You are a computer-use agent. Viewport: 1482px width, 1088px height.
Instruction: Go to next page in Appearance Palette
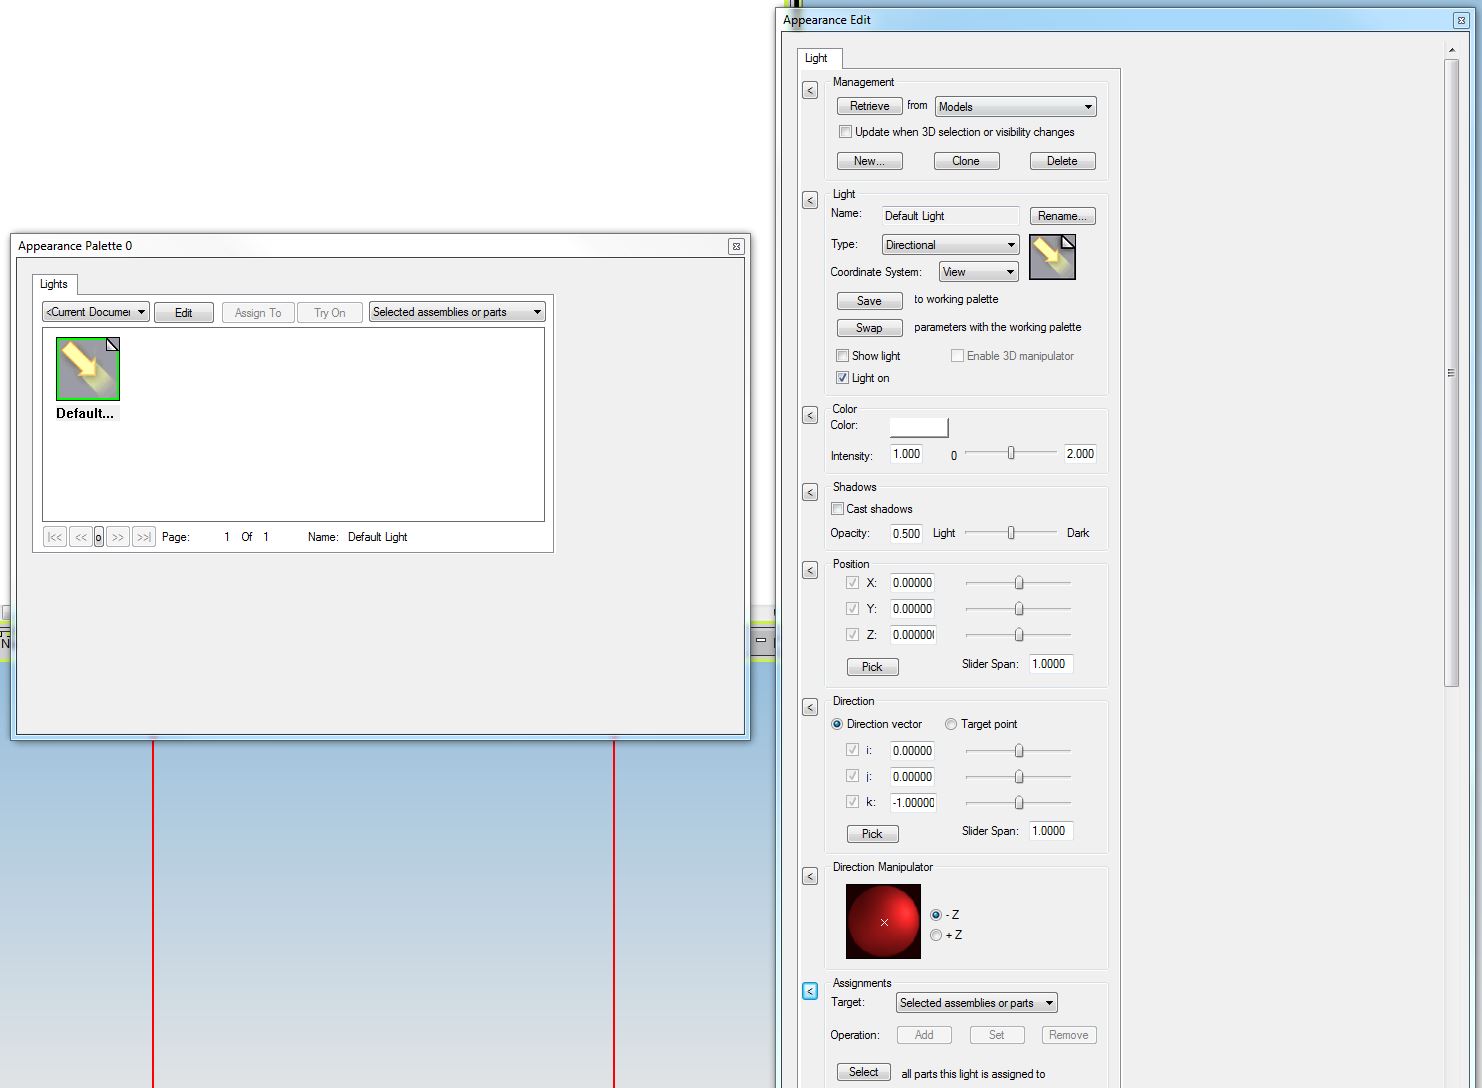118,537
